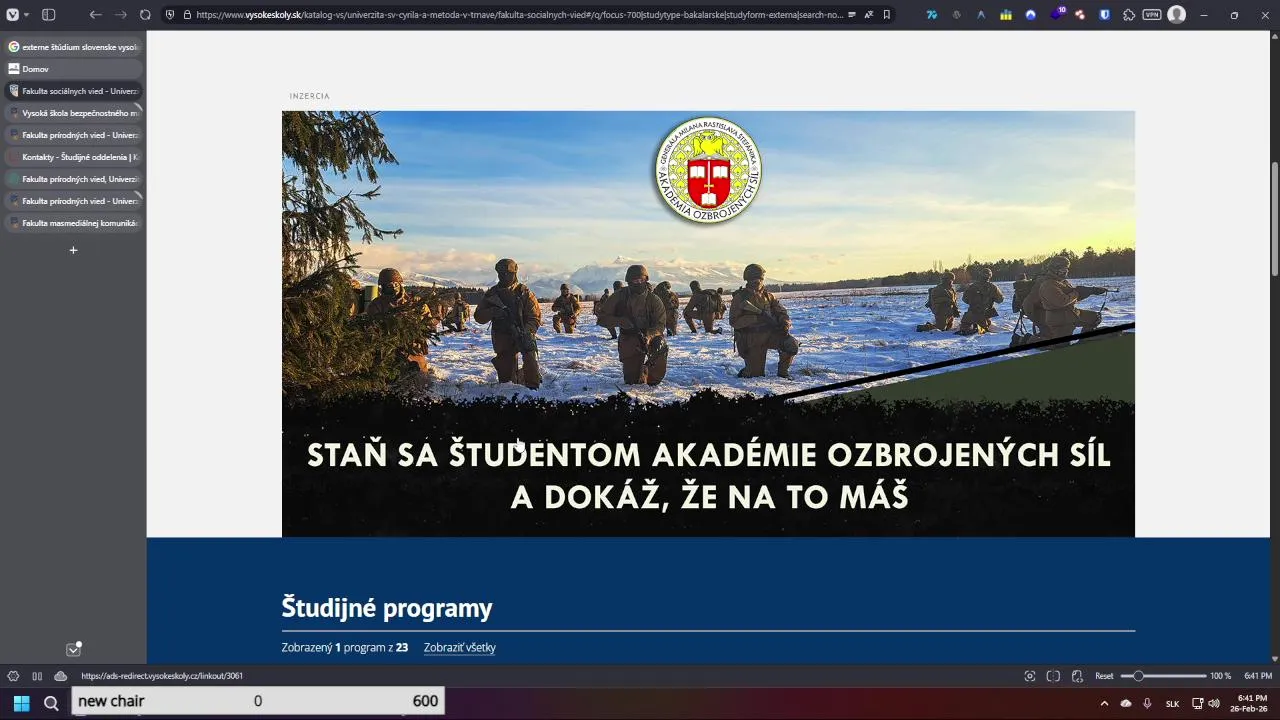Toggle the side panel icon in toolbar
The height and width of the screenshot is (720, 1280).
click(48, 15)
